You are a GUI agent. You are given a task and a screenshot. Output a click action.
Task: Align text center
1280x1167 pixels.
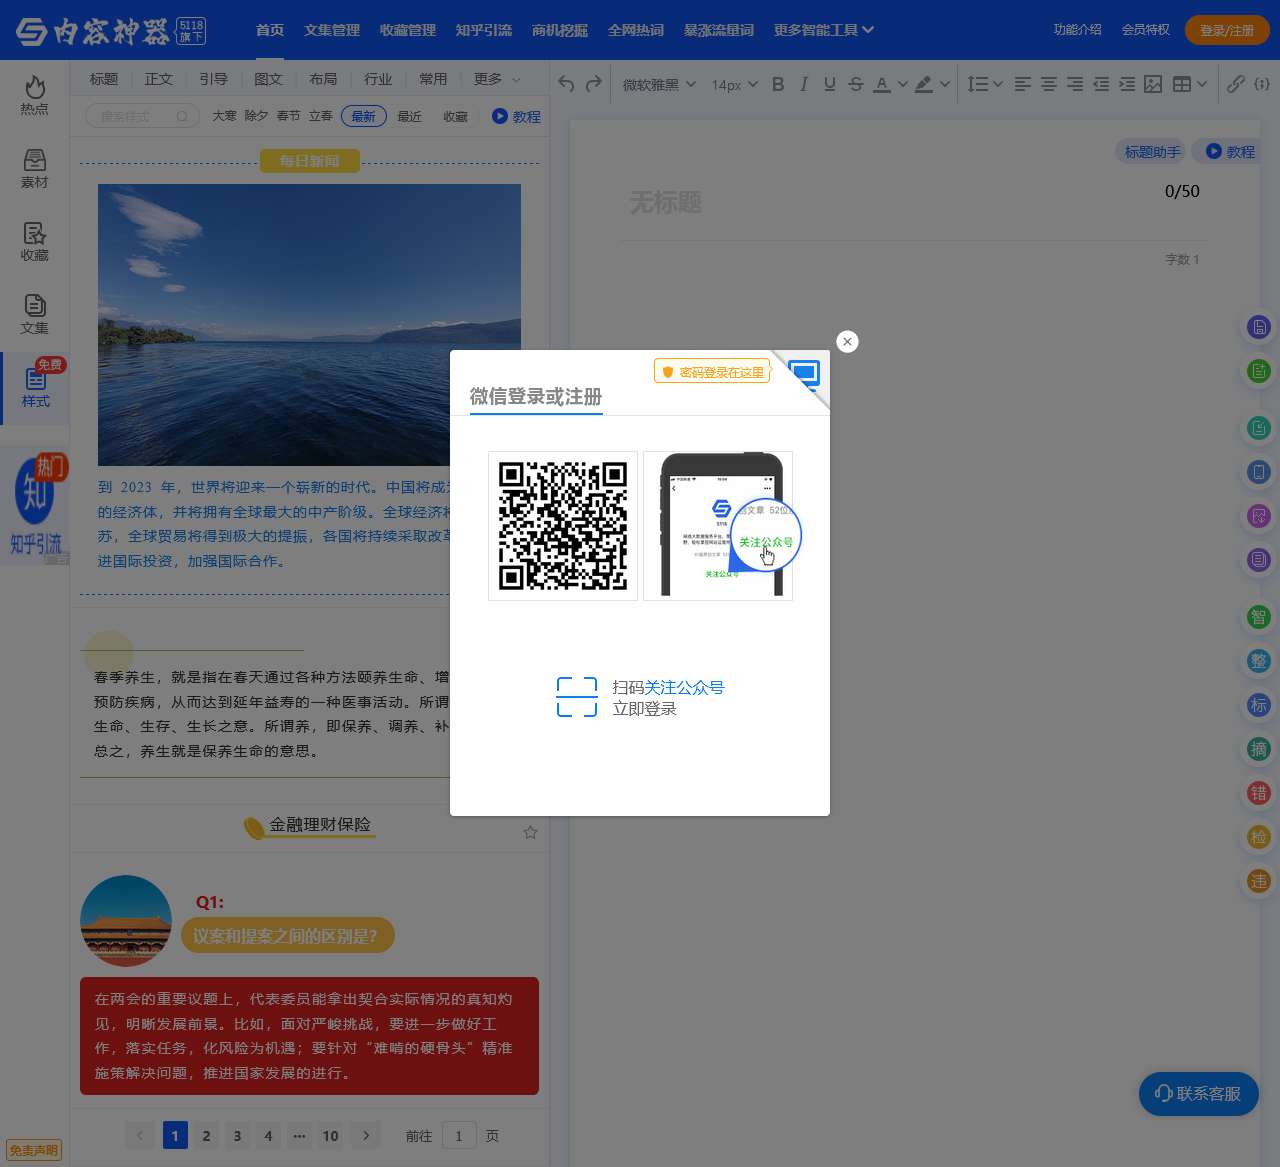click(1048, 85)
